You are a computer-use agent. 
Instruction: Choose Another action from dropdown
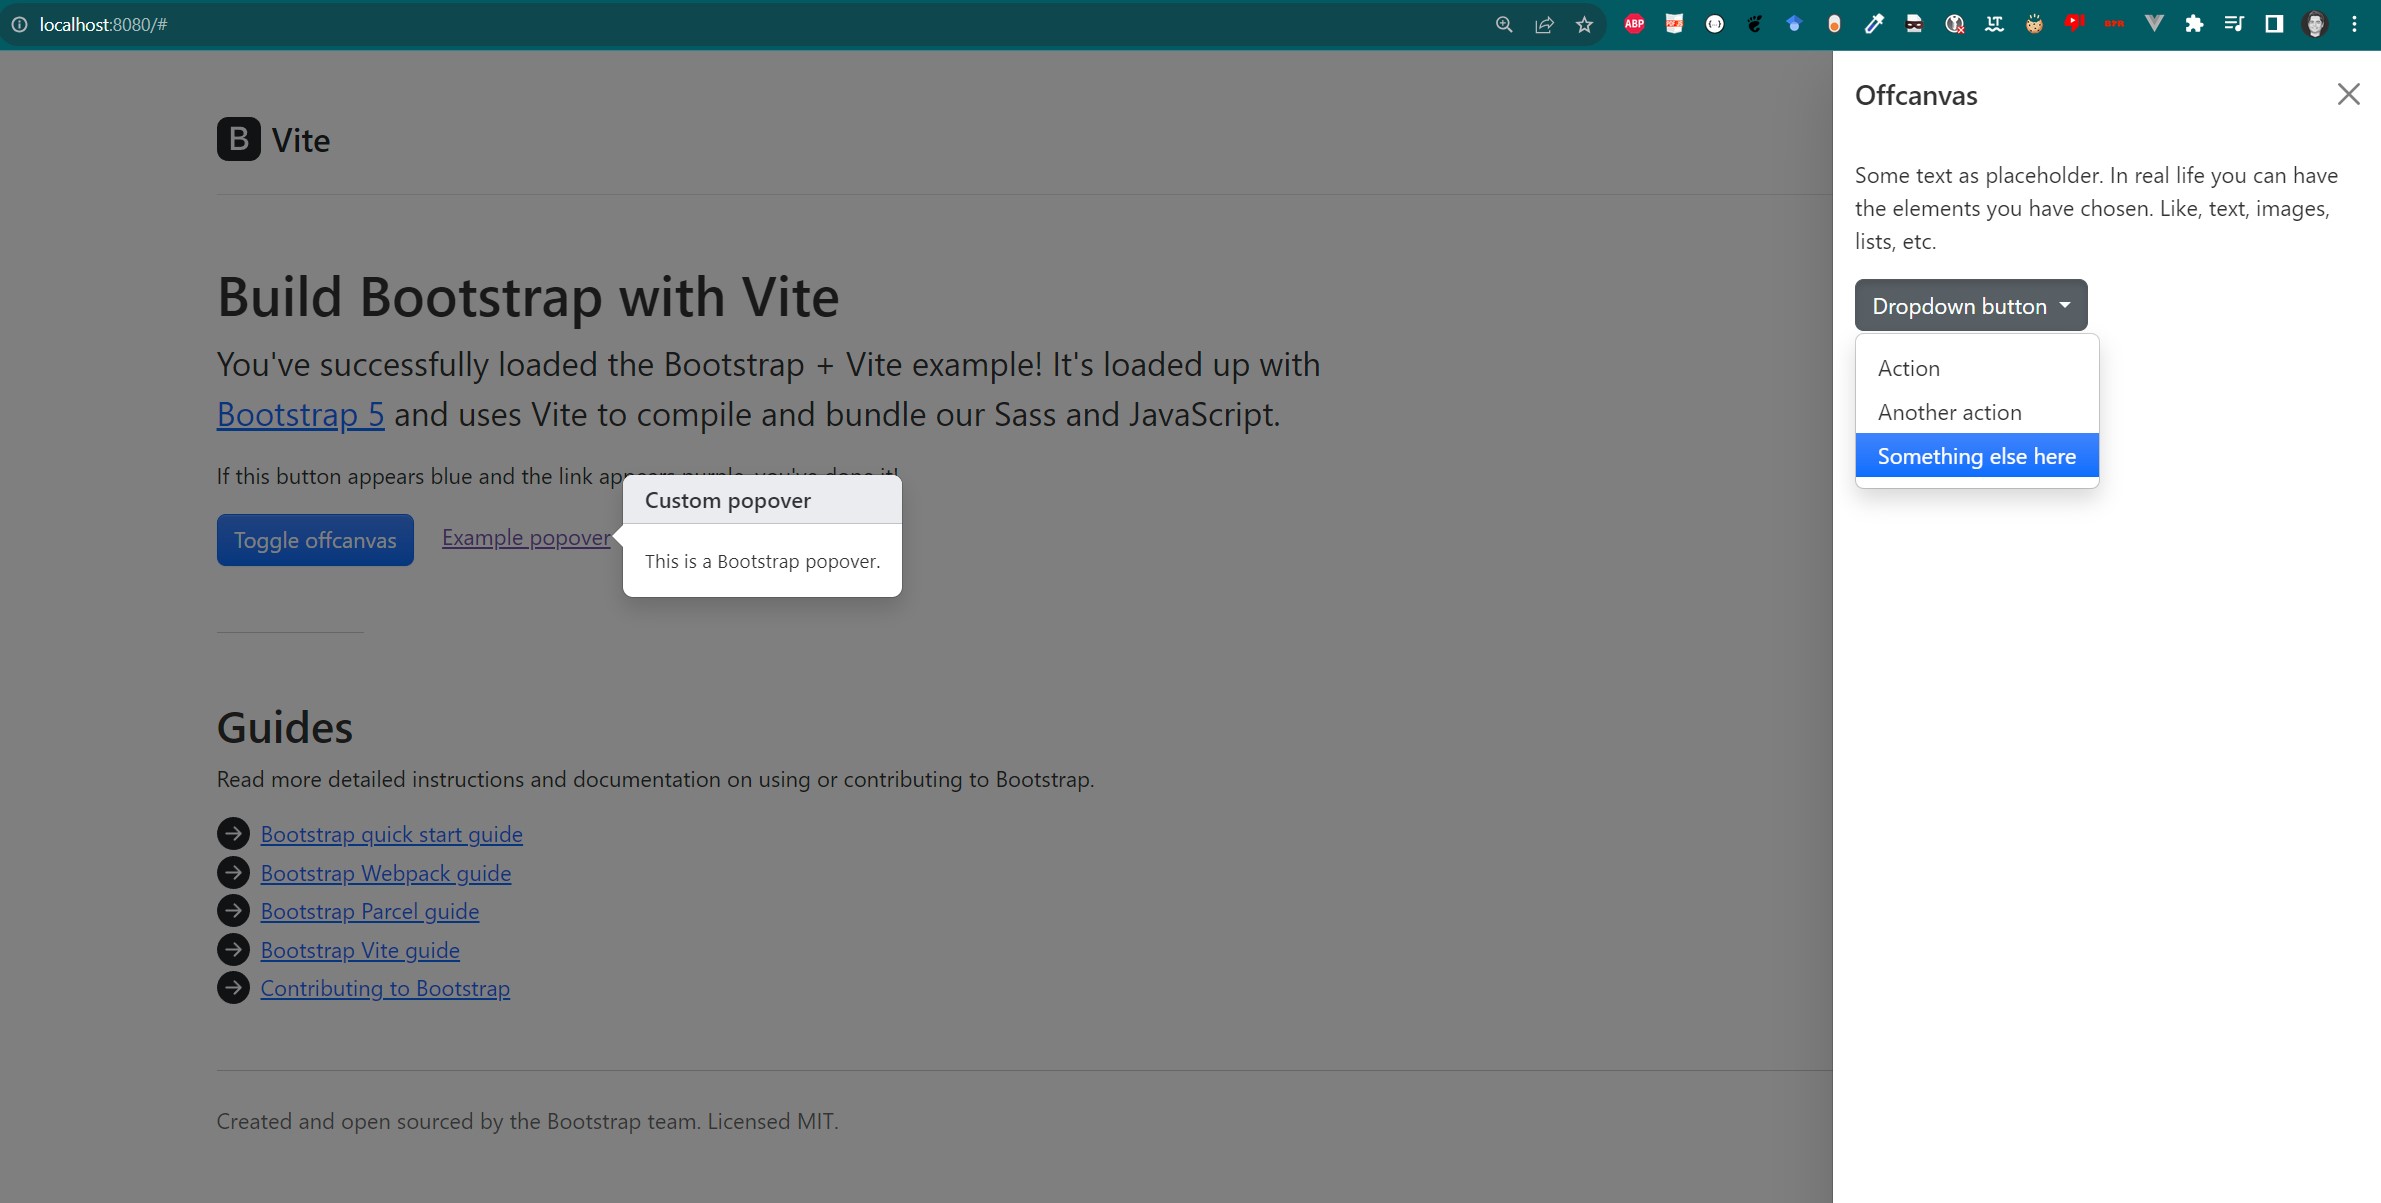[x=1949, y=412]
